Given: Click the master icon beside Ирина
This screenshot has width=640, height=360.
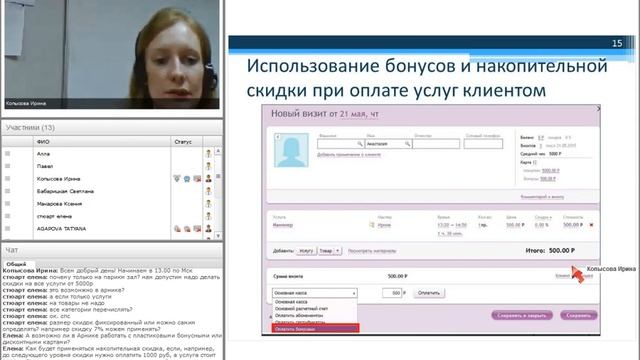Looking at the screenshot, I should tap(372, 225).
